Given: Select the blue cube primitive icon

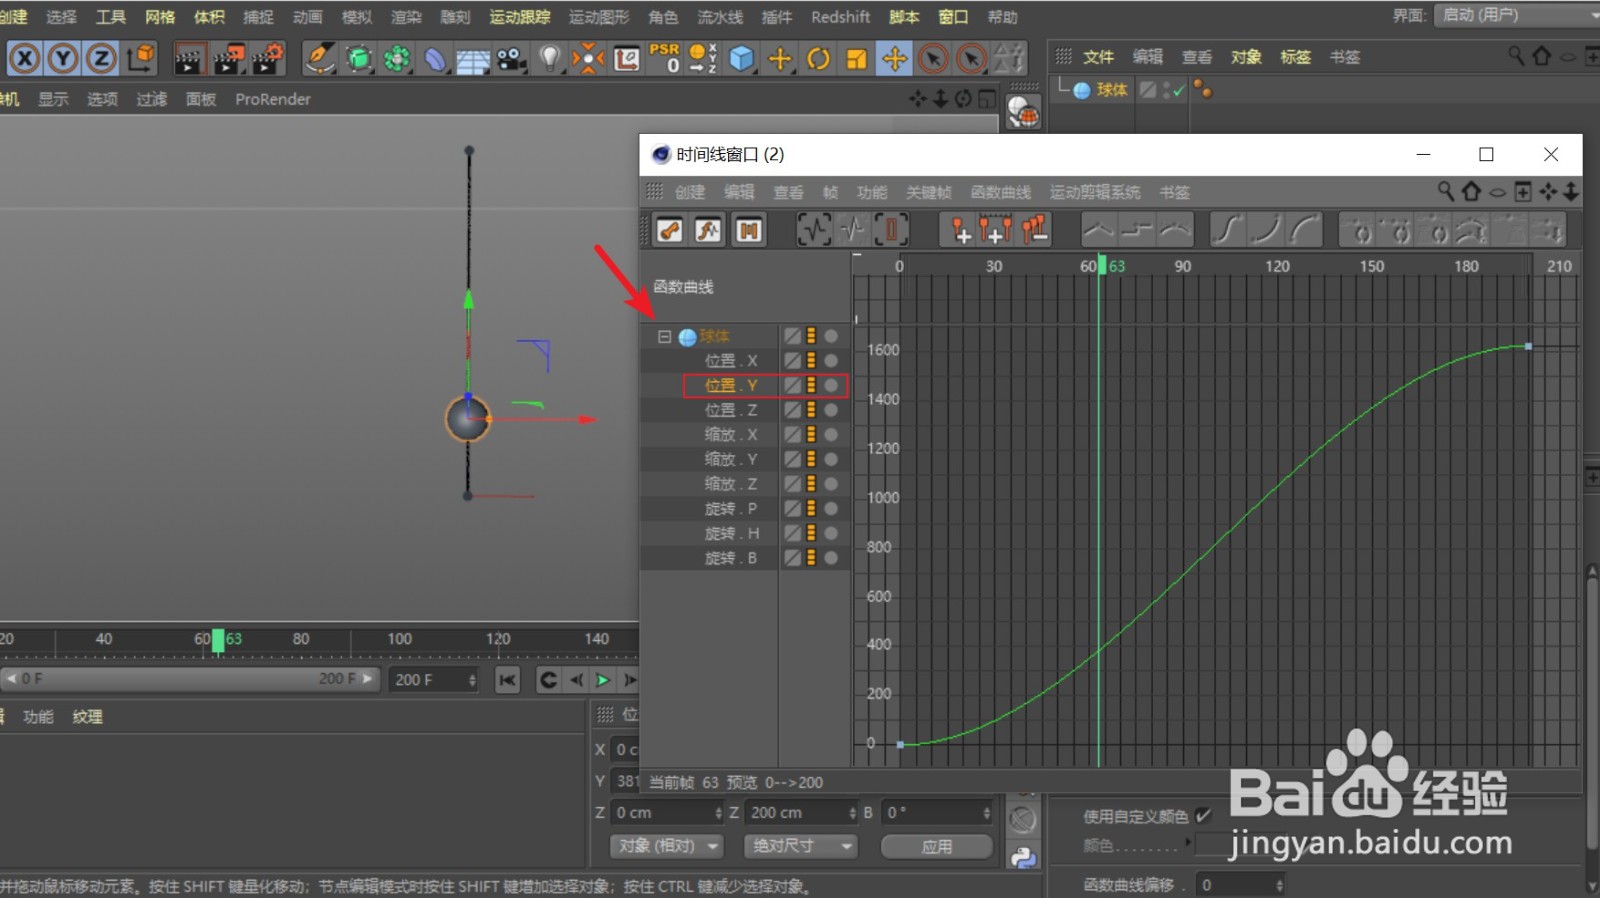Looking at the screenshot, I should 741,59.
